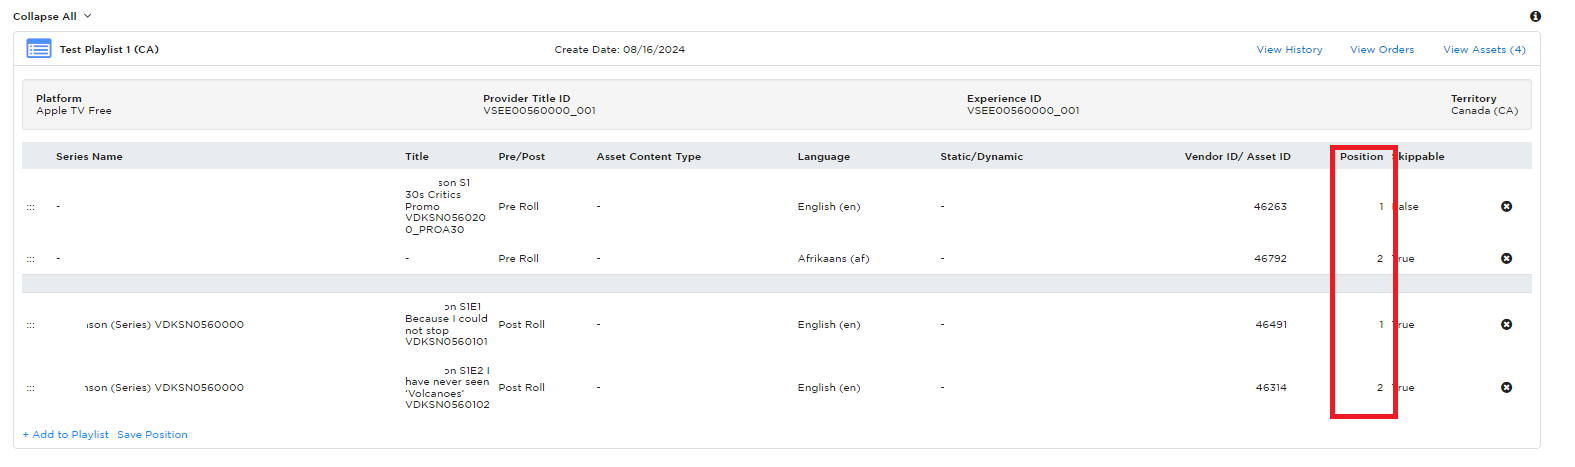Open the View History link
The width and height of the screenshot is (1575, 467).
point(1289,50)
